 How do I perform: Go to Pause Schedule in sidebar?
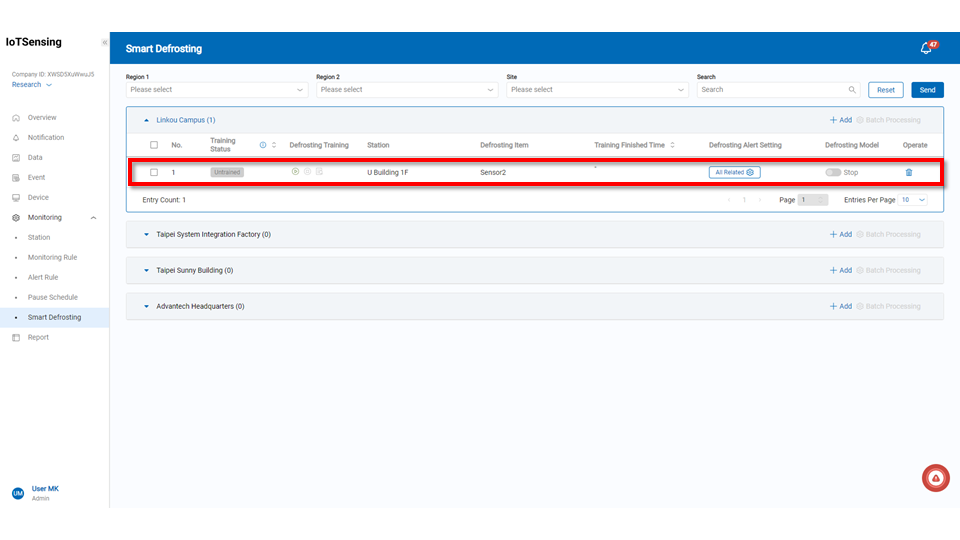point(52,297)
